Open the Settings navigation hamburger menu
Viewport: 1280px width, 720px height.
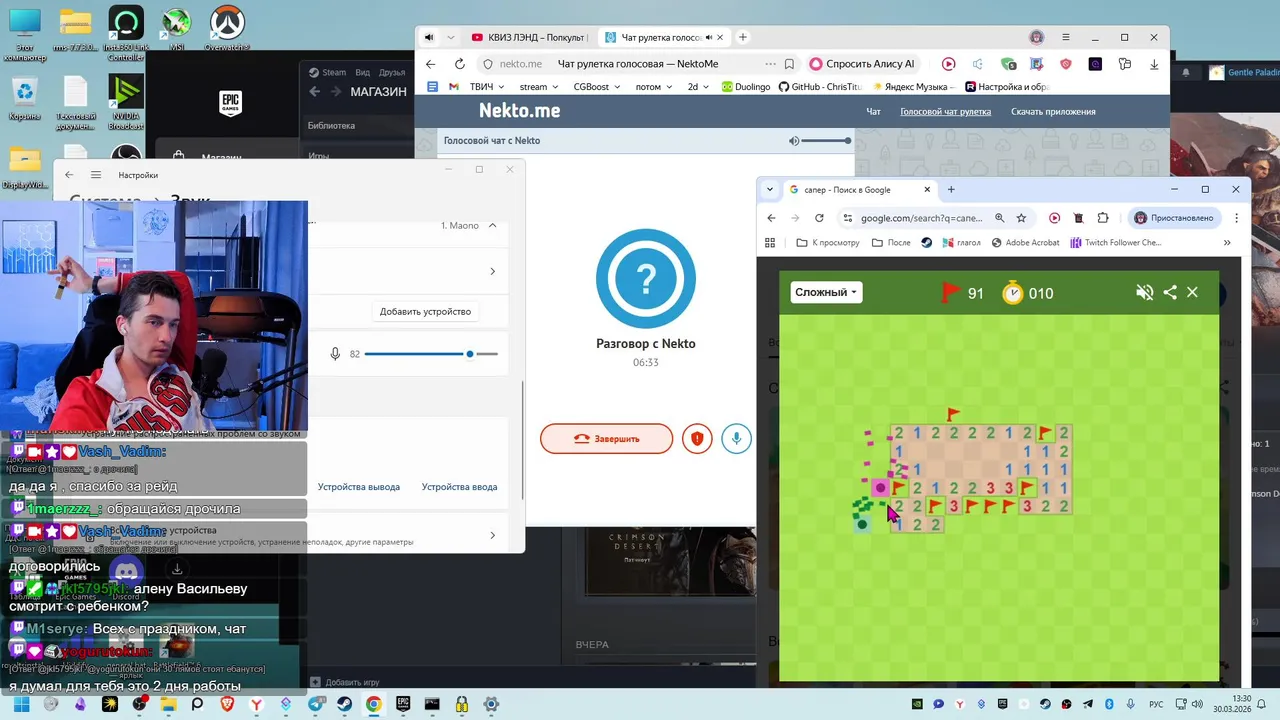tap(96, 175)
